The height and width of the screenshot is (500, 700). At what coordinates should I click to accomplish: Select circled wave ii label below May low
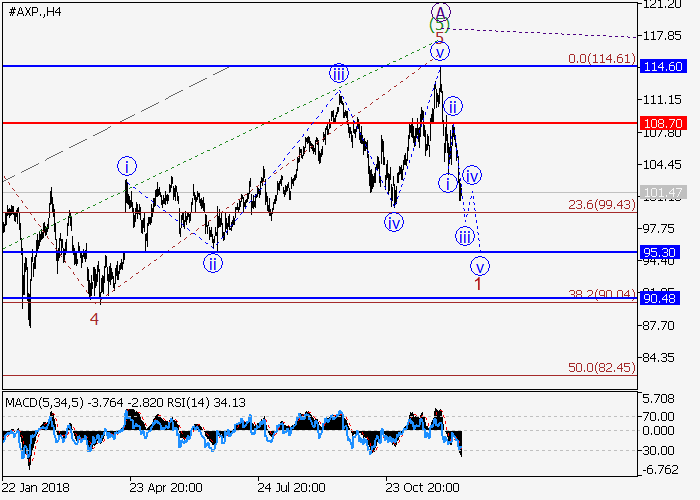212,263
